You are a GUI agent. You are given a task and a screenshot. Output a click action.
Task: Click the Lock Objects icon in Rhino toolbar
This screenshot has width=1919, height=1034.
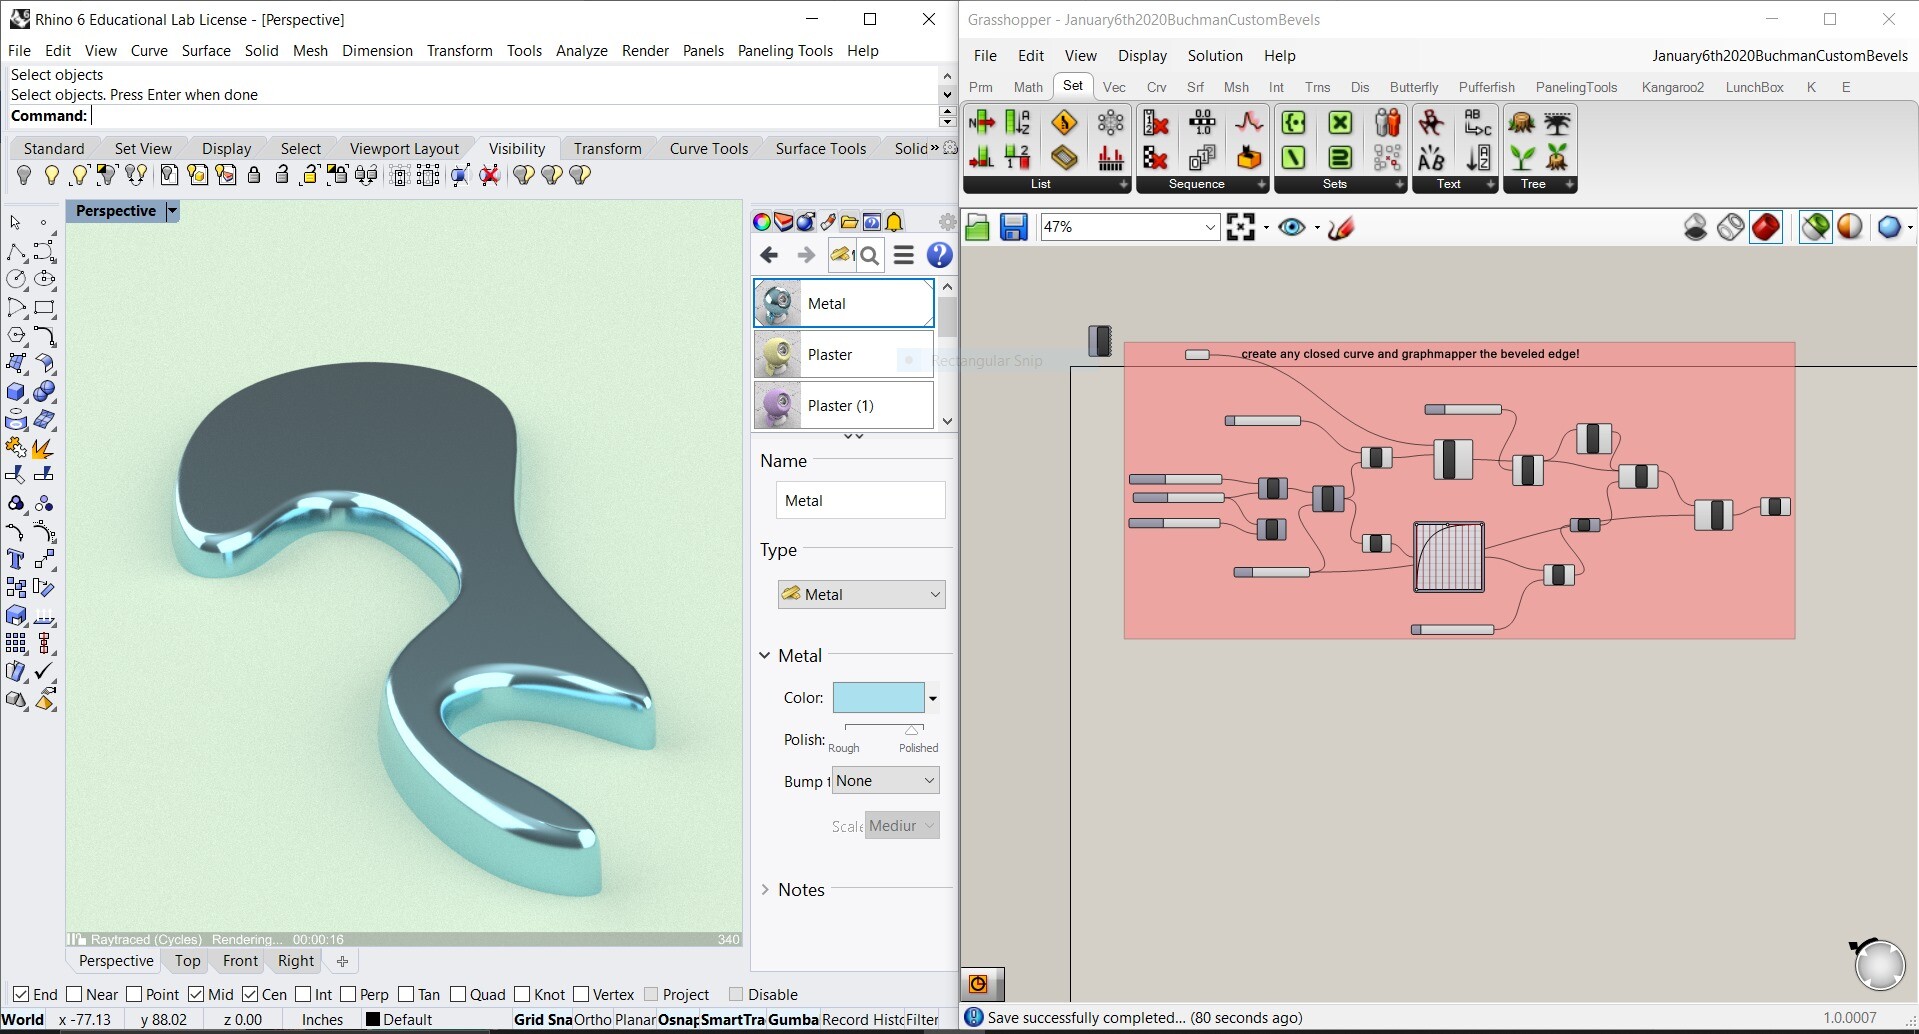point(254,174)
